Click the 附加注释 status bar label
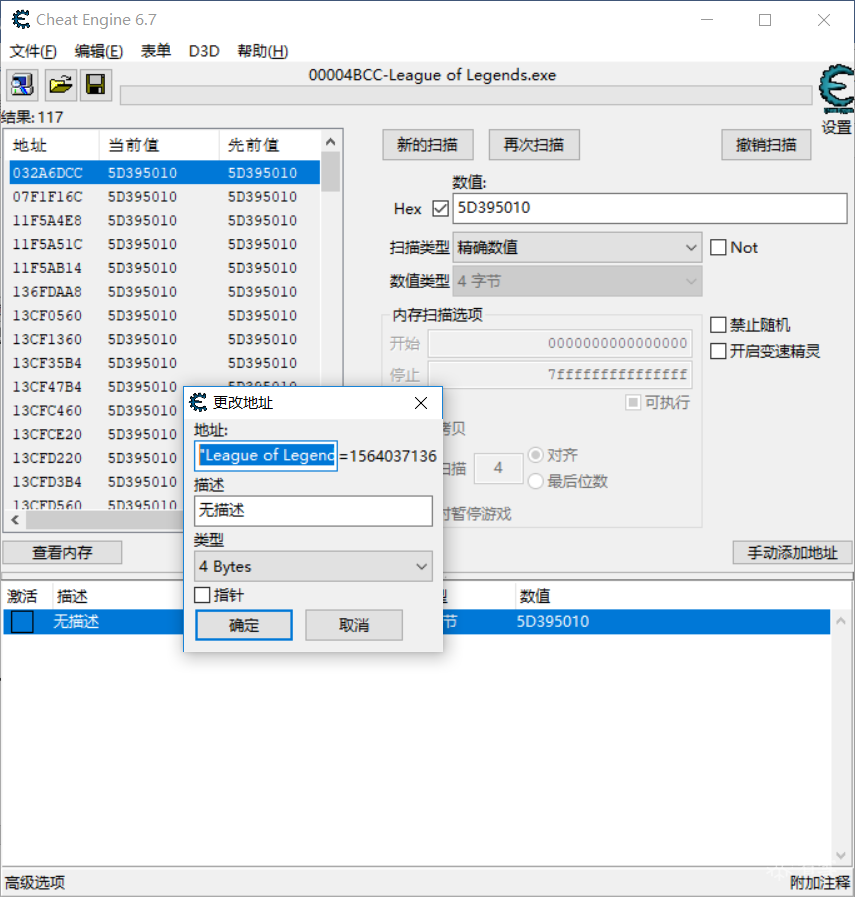The image size is (855, 897). [x=820, y=883]
